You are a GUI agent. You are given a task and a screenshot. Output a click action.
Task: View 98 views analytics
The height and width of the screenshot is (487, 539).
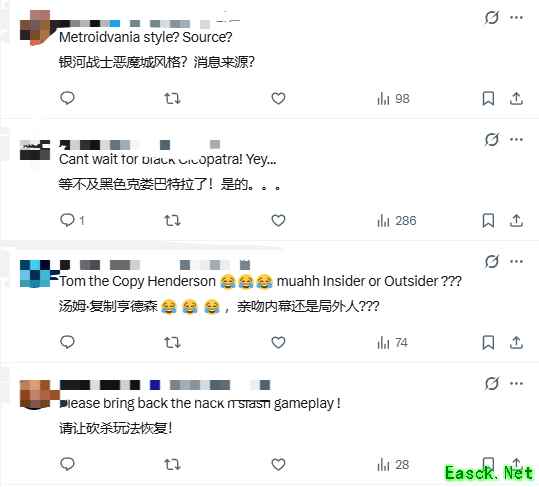point(393,99)
